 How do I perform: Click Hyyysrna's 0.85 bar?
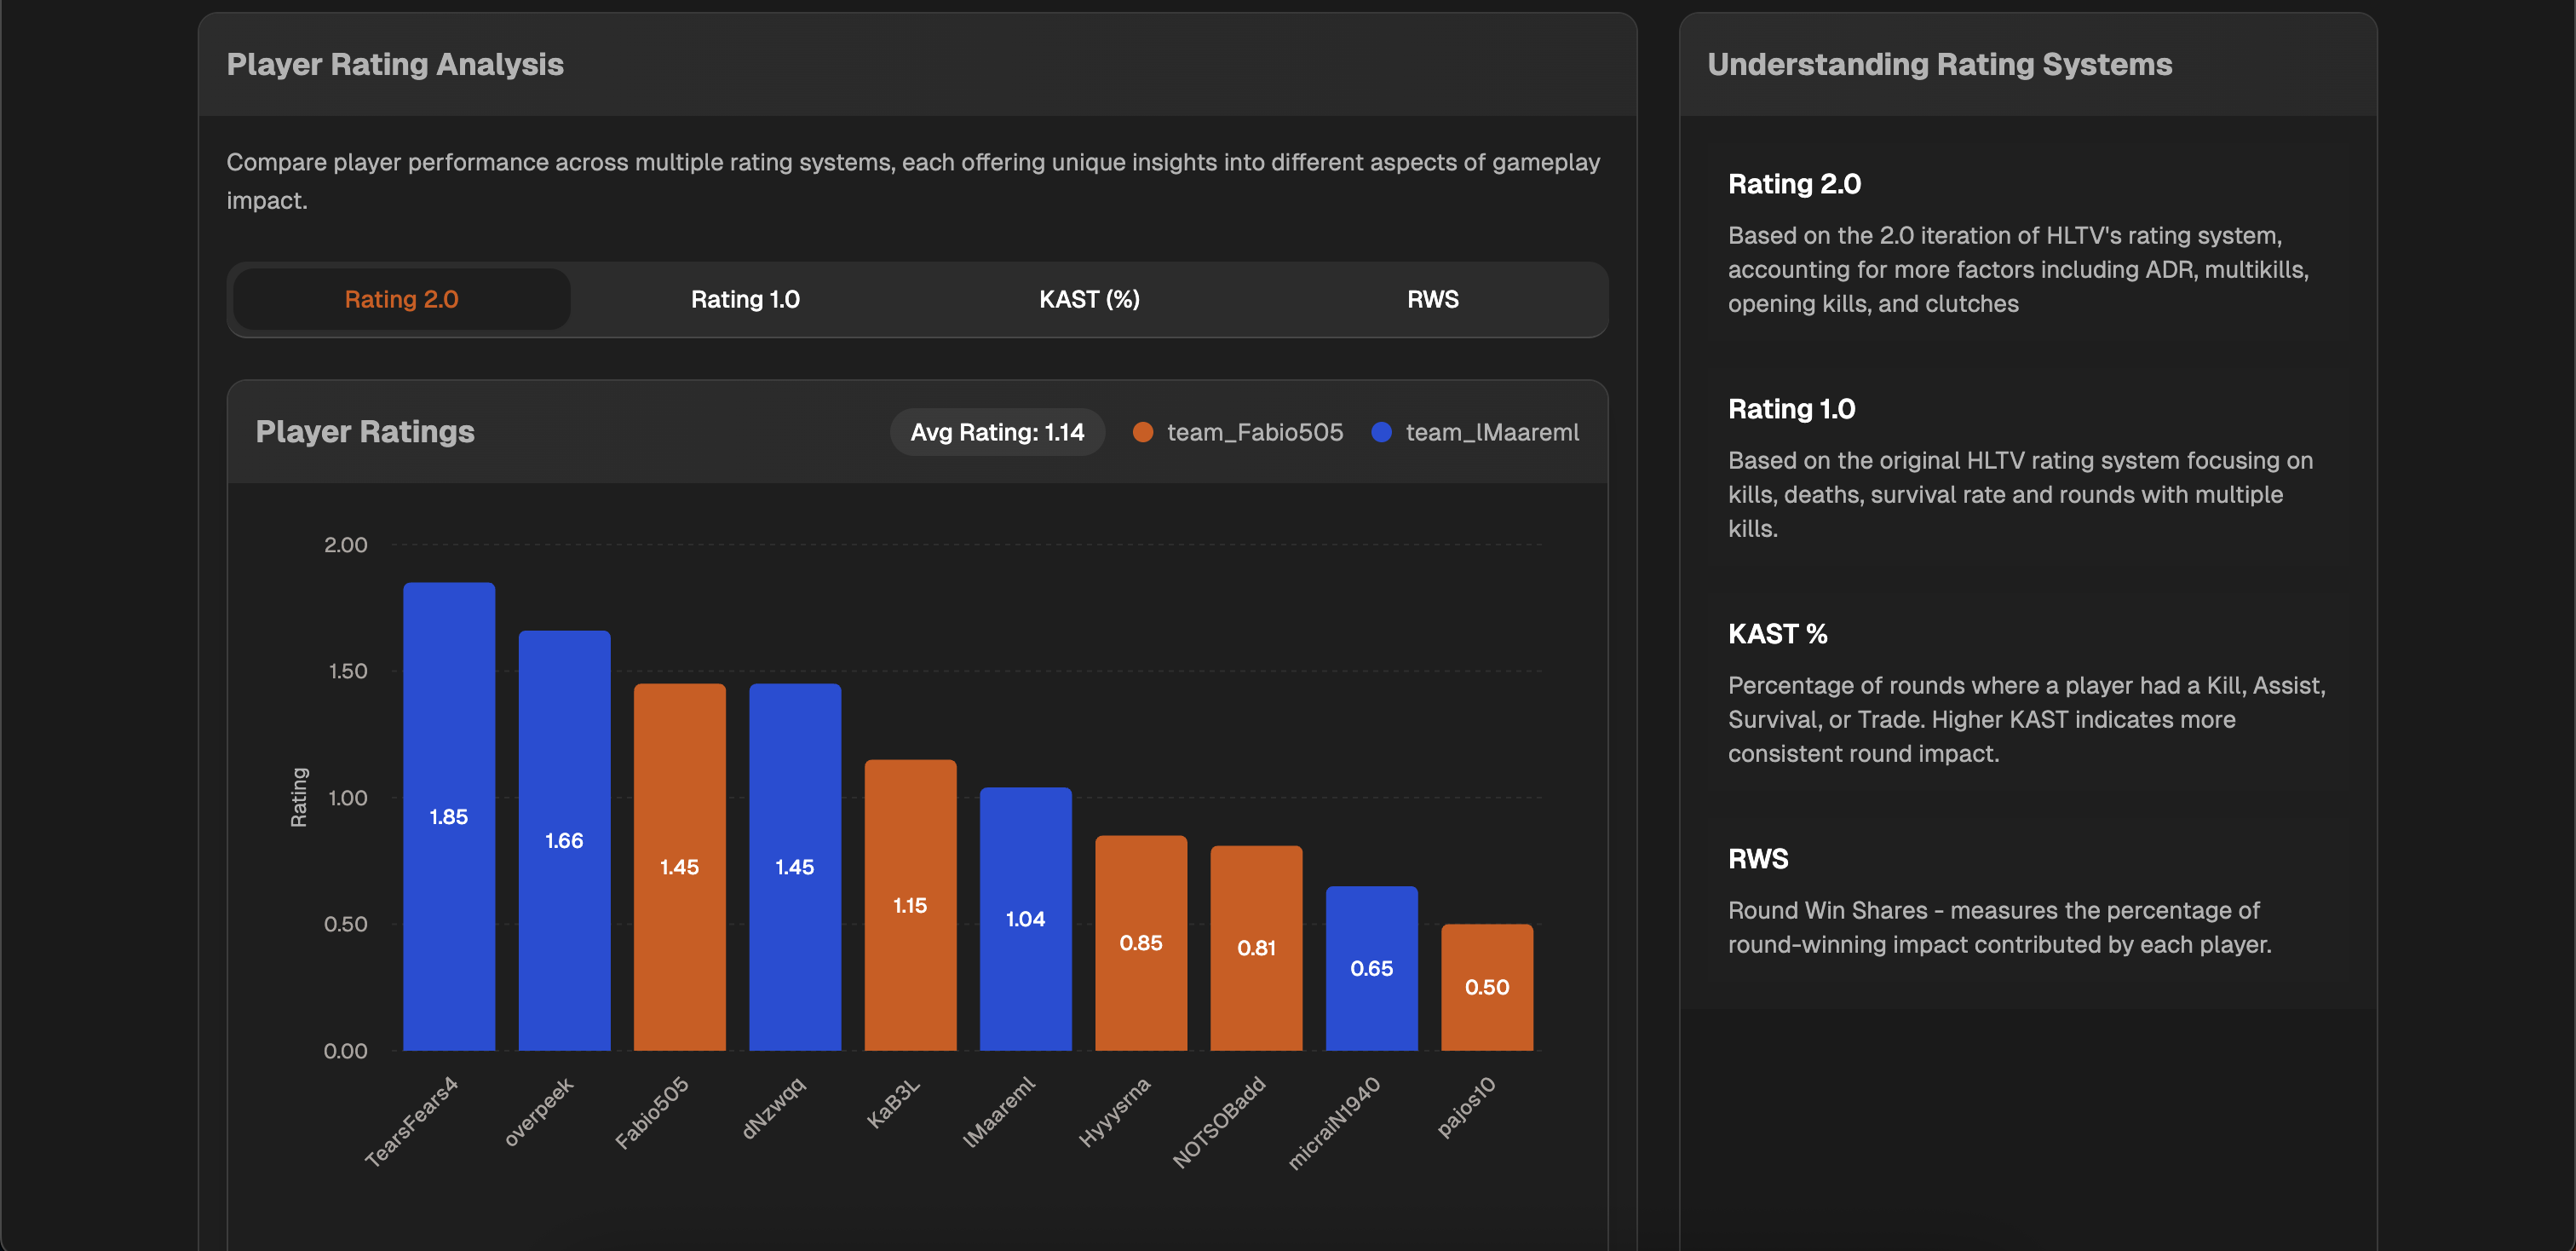(1141, 943)
